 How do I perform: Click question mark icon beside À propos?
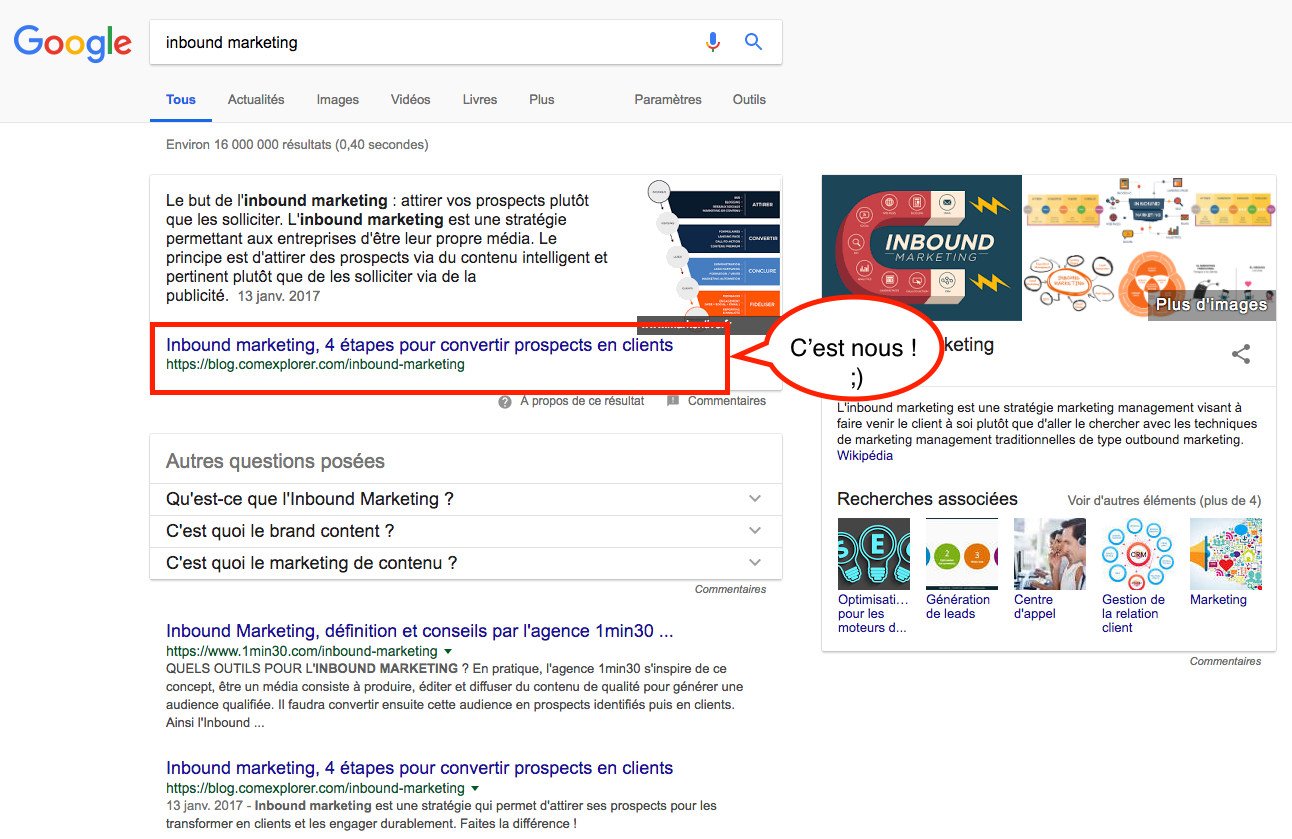coord(505,400)
